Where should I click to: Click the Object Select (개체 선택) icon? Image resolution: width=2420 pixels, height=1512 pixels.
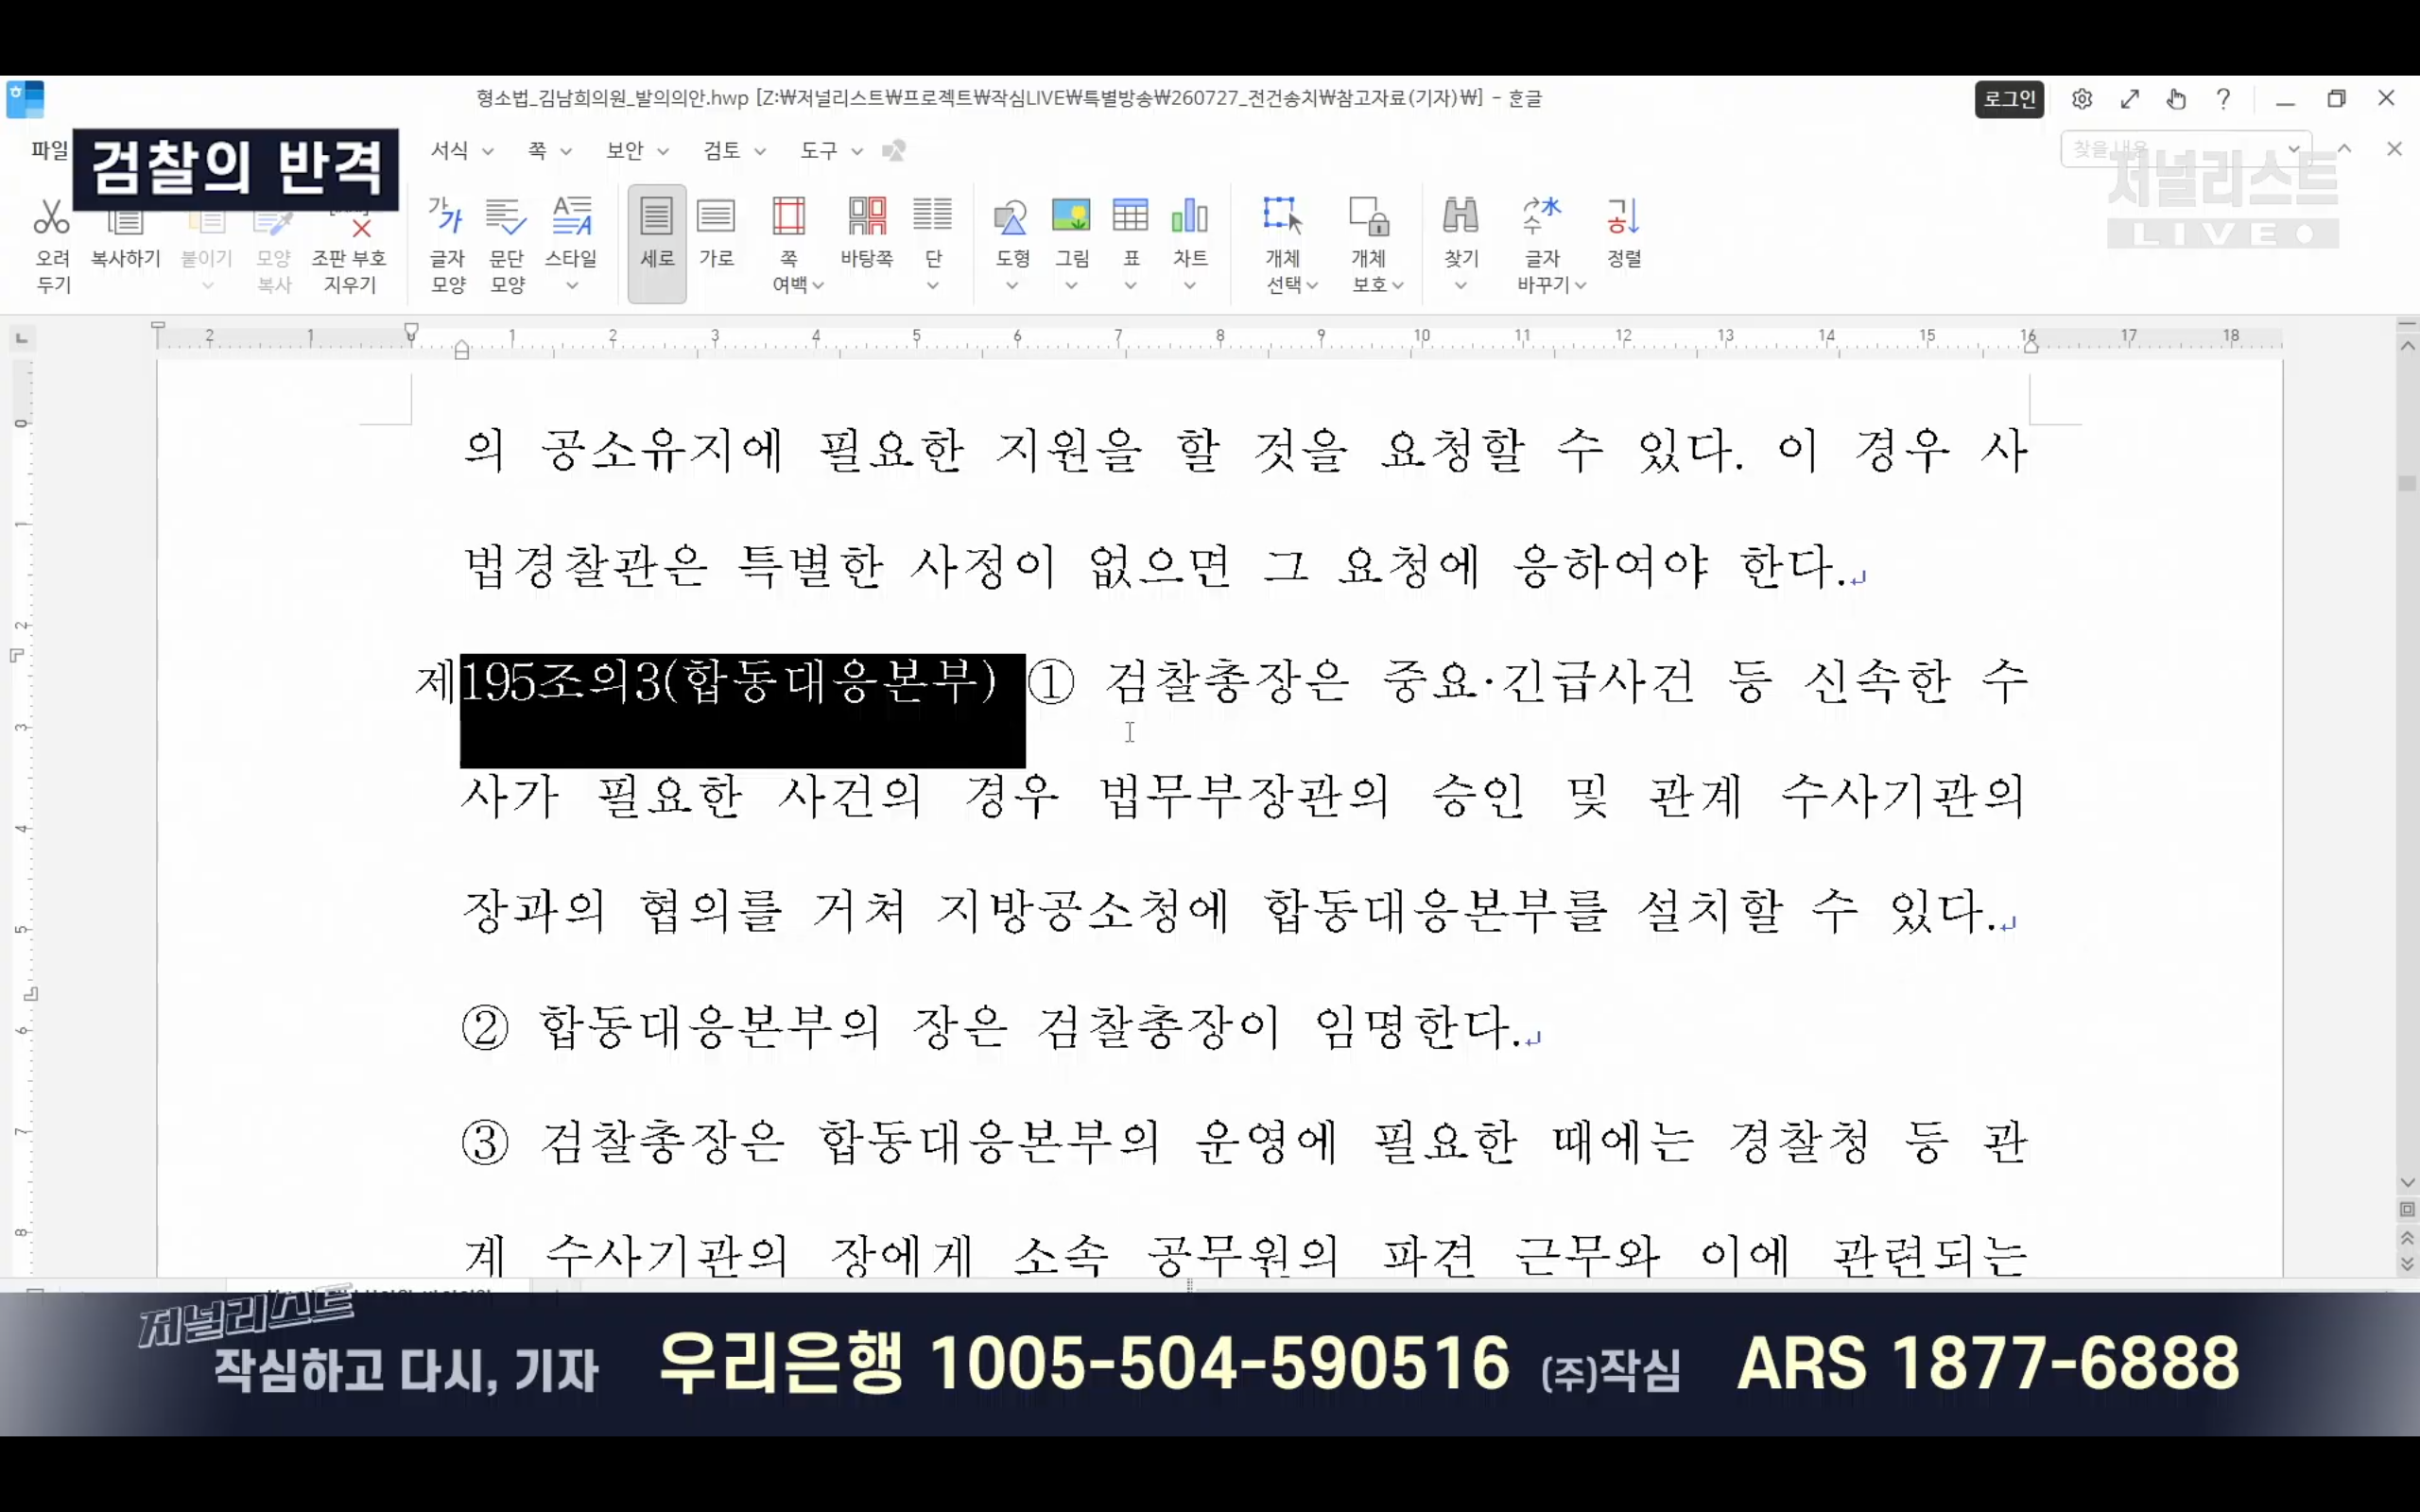click(1282, 215)
